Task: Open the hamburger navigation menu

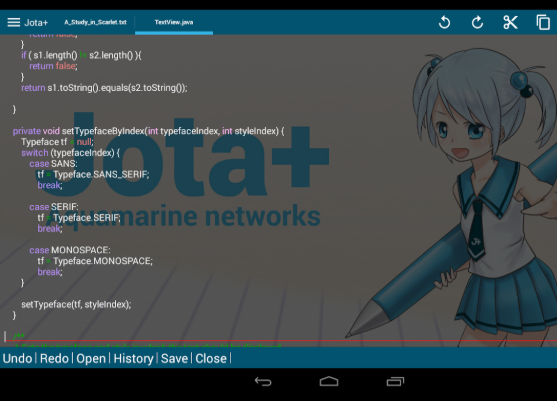Action: pyautogui.click(x=13, y=22)
